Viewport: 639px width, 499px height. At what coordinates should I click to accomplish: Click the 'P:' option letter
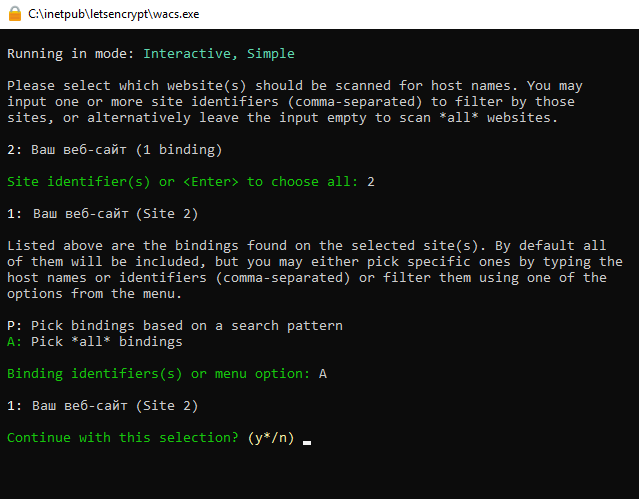pyautogui.click(x=14, y=325)
